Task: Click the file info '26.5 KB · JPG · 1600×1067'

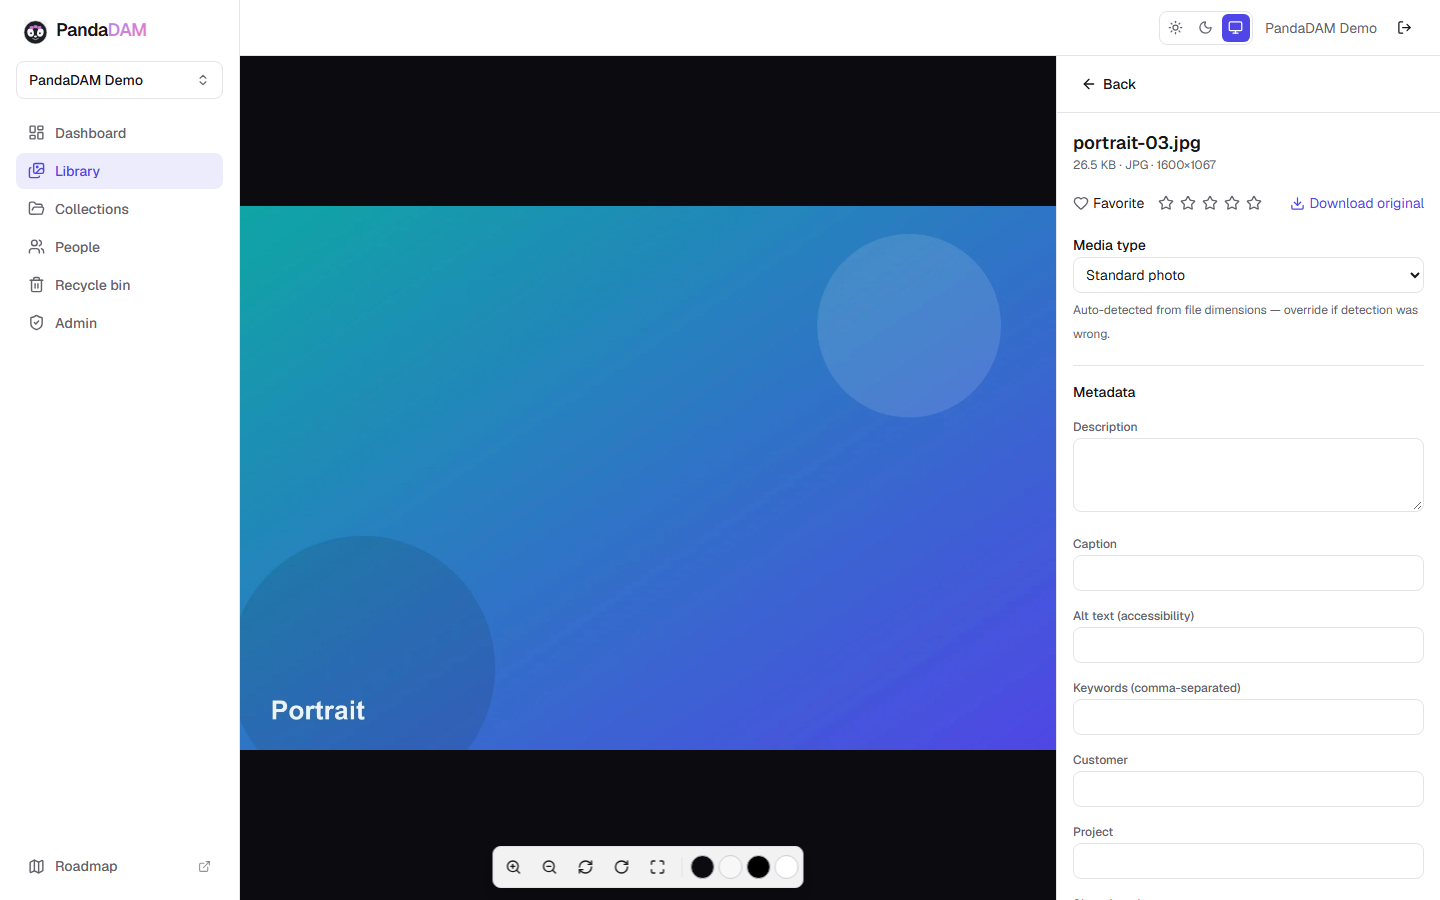Action: (1144, 165)
